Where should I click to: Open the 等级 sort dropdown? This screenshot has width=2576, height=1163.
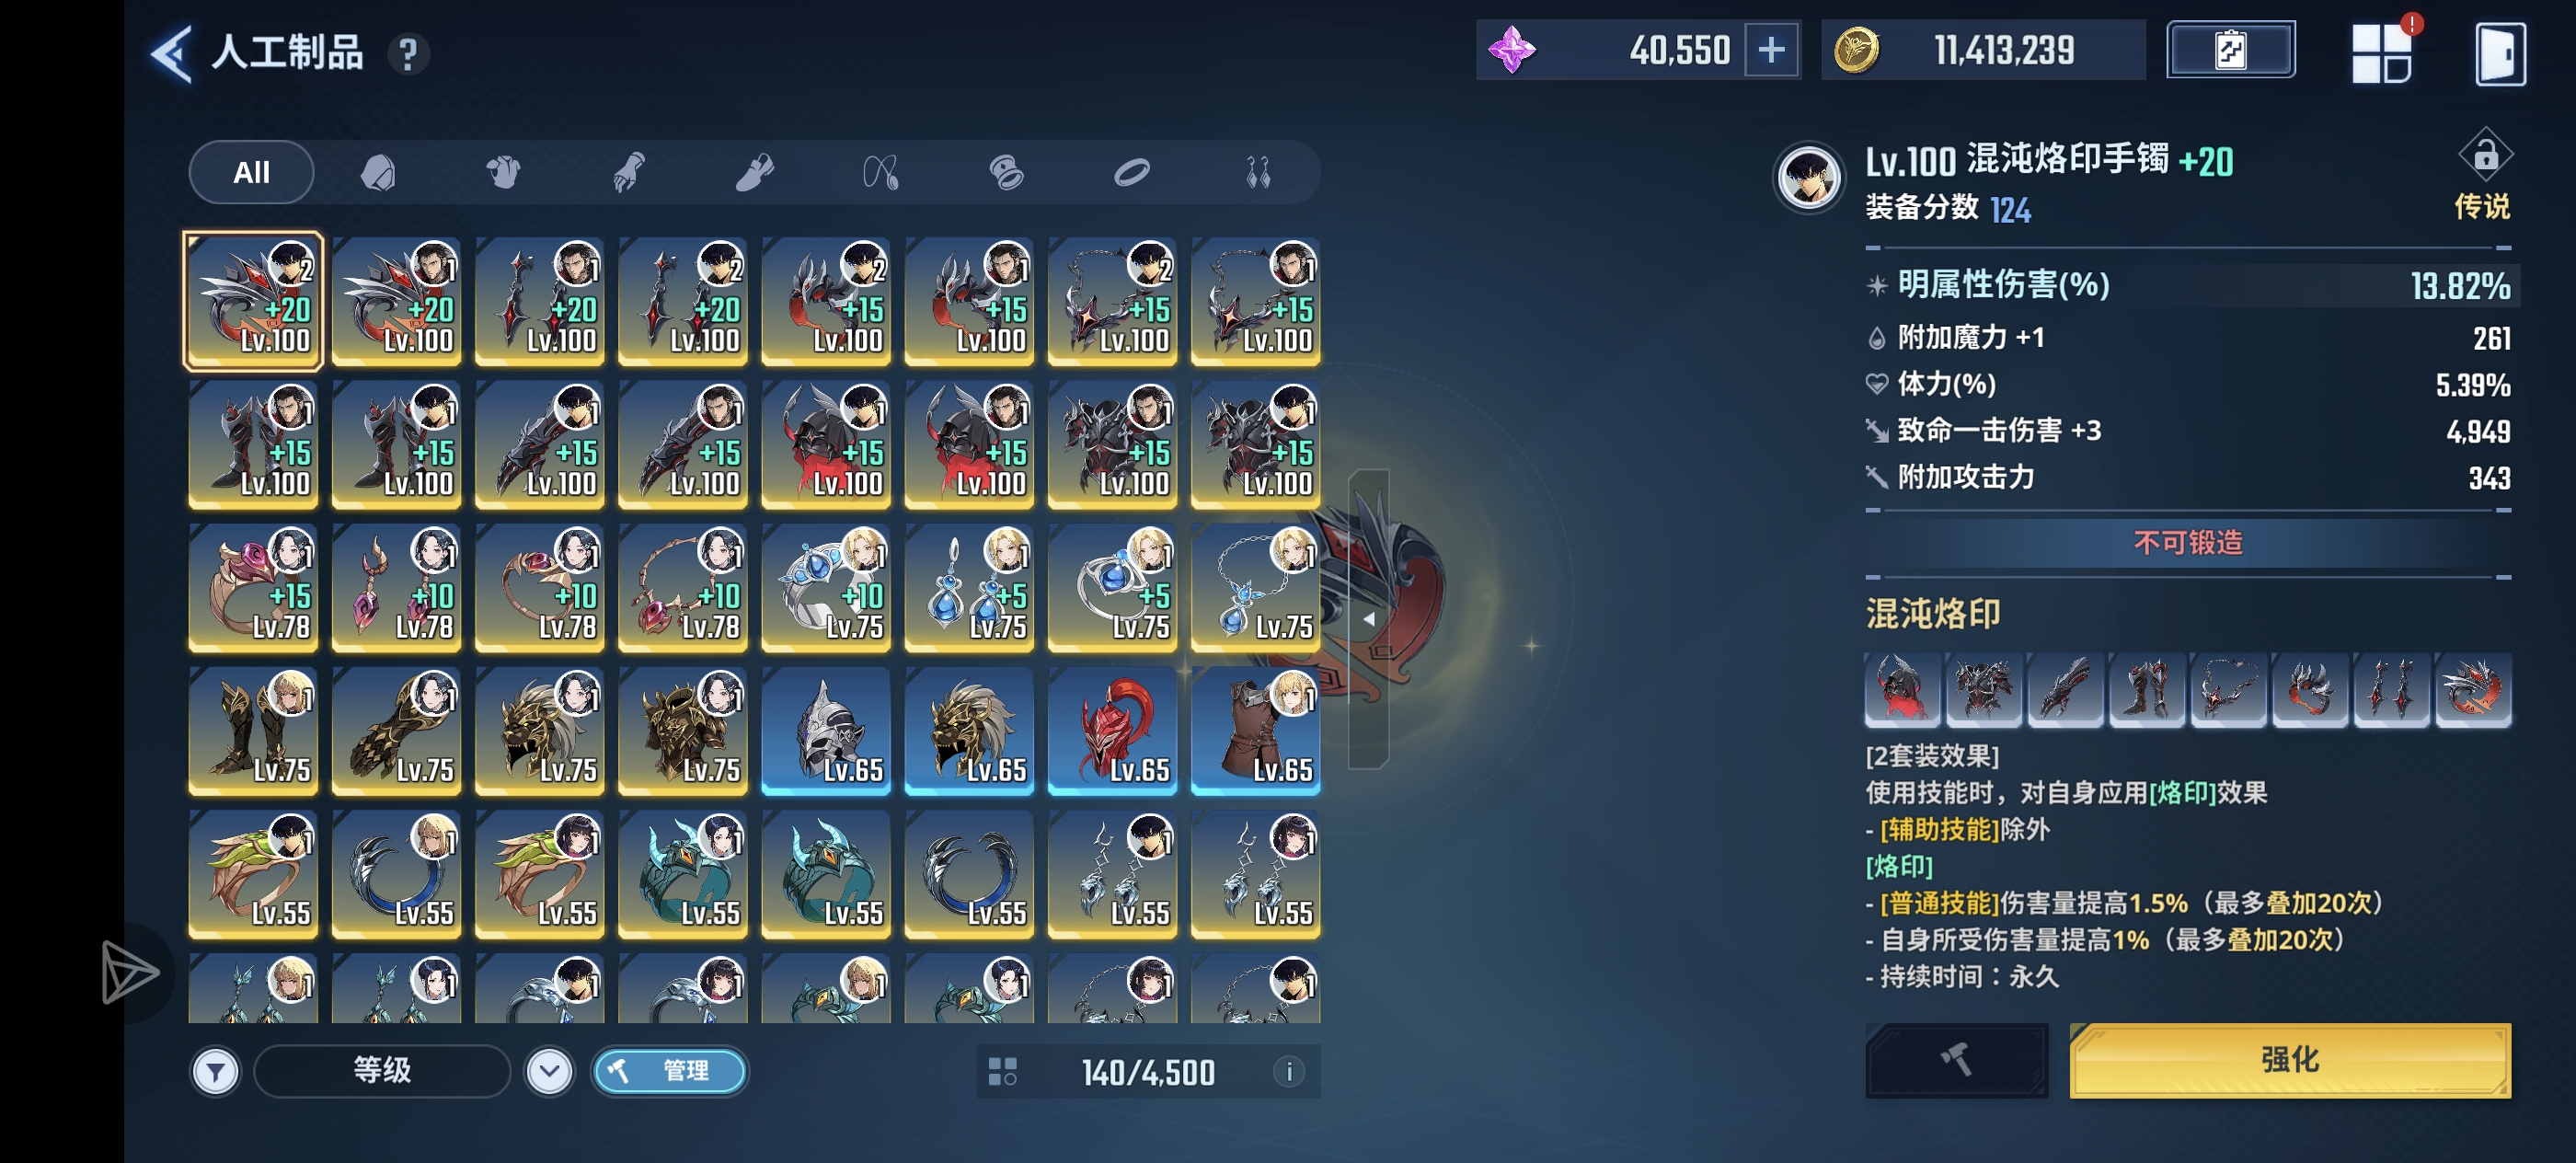point(382,1071)
